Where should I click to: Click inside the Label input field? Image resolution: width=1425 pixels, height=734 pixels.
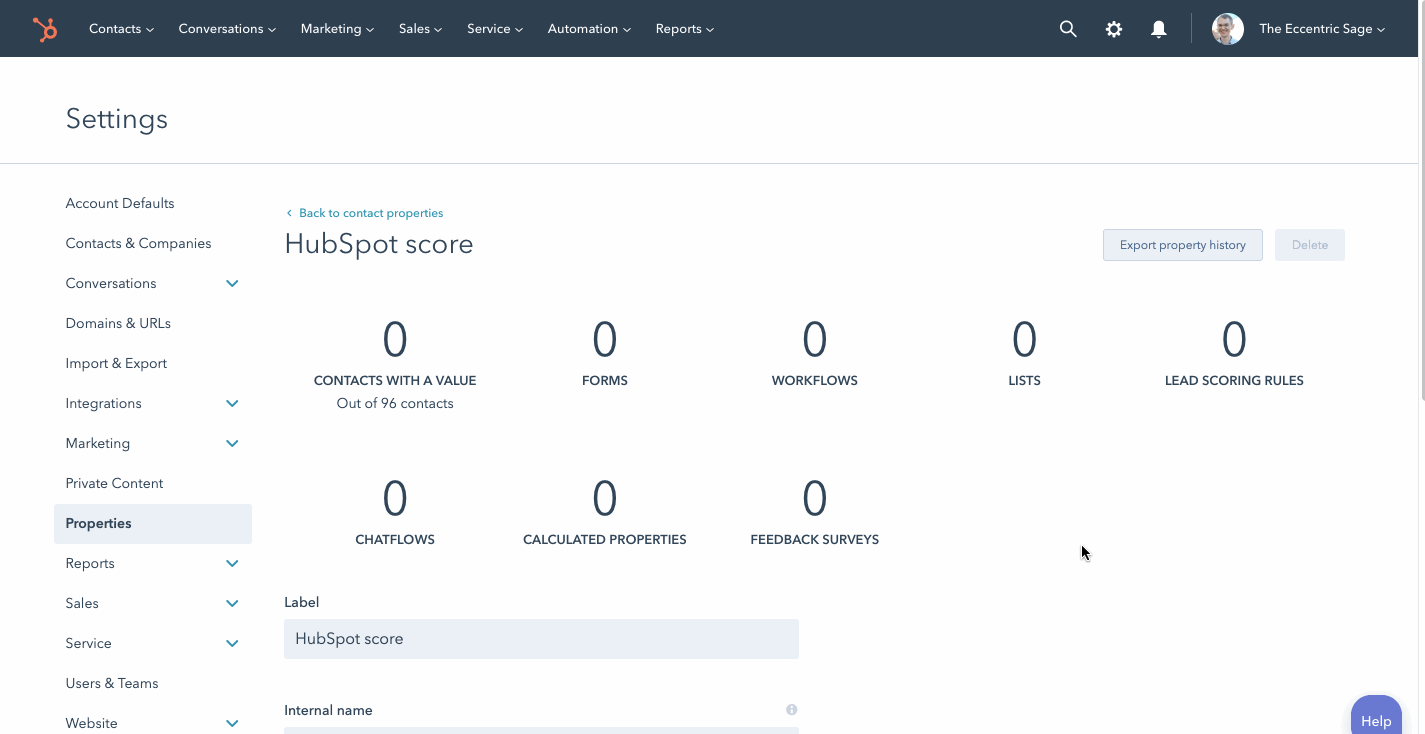pos(541,638)
